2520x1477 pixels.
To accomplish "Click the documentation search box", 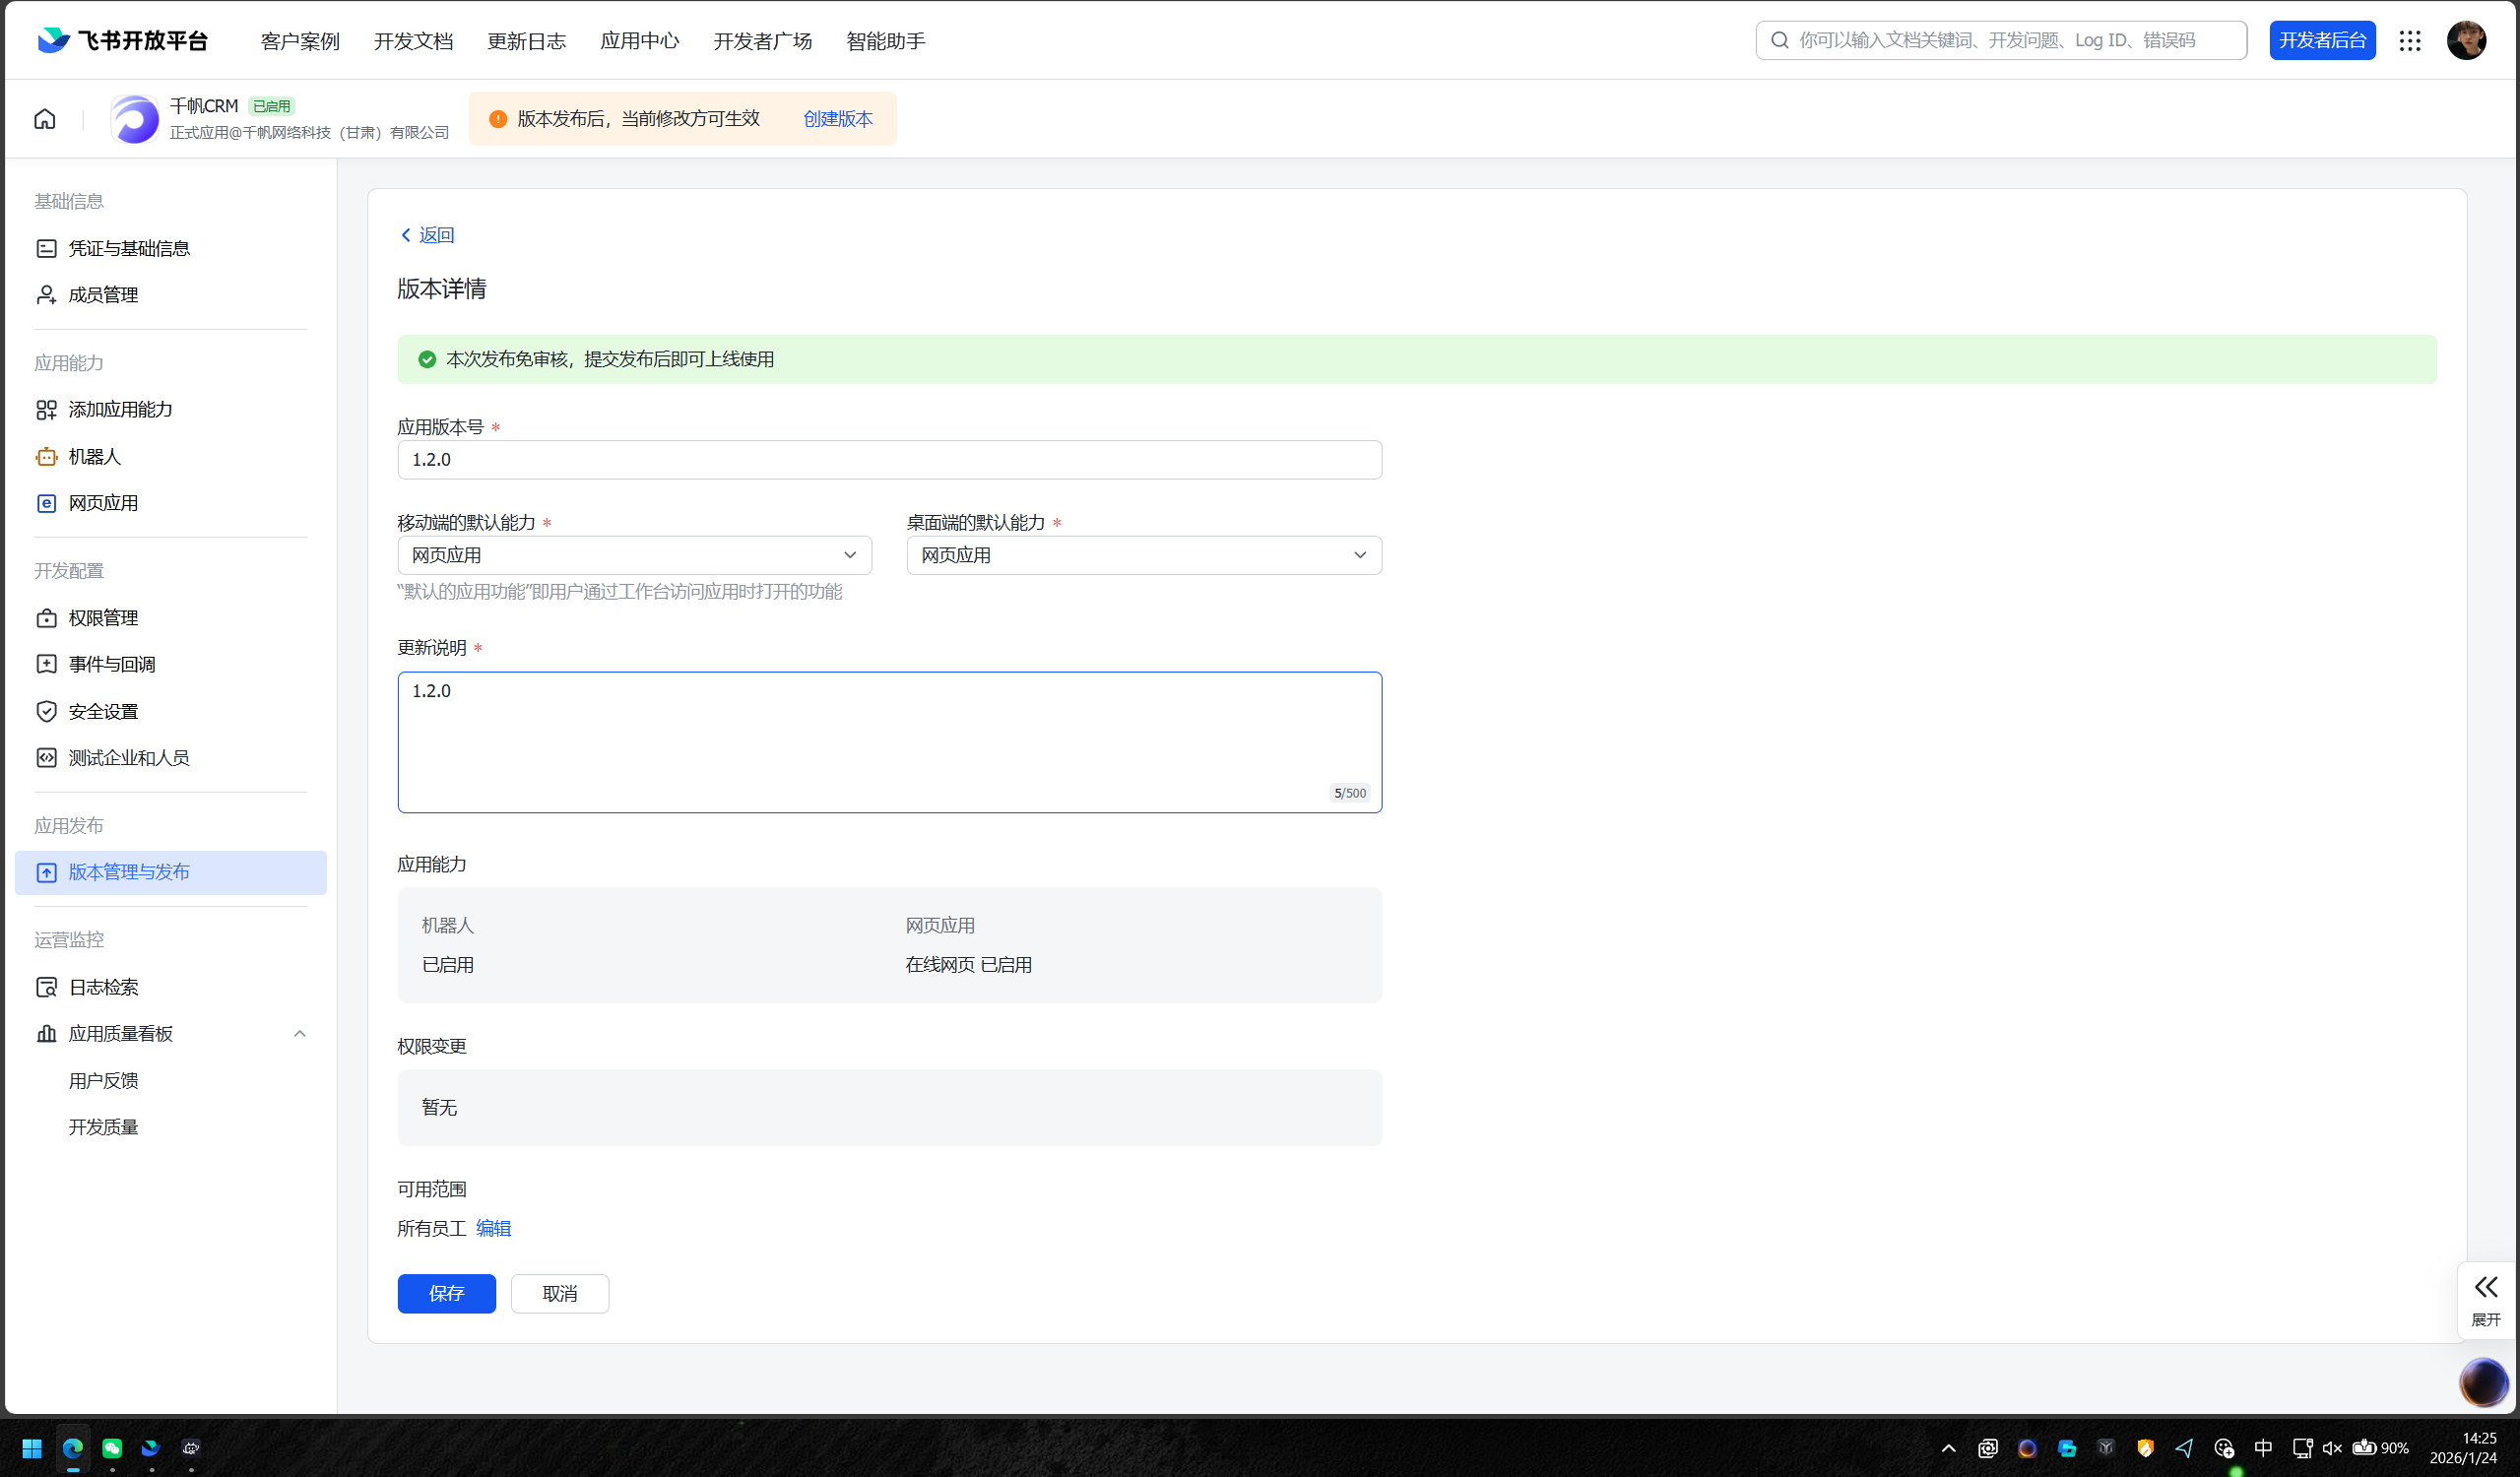I will click(x=2000, y=40).
